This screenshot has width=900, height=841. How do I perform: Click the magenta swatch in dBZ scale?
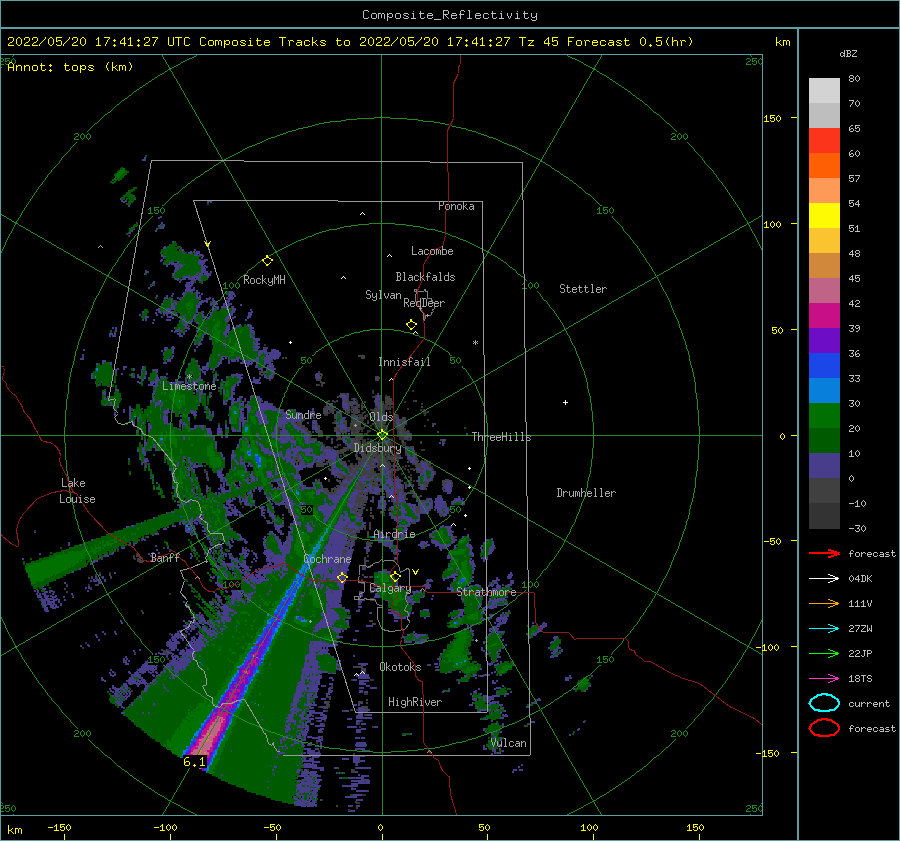pyautogui.click(x=824, y=315)
